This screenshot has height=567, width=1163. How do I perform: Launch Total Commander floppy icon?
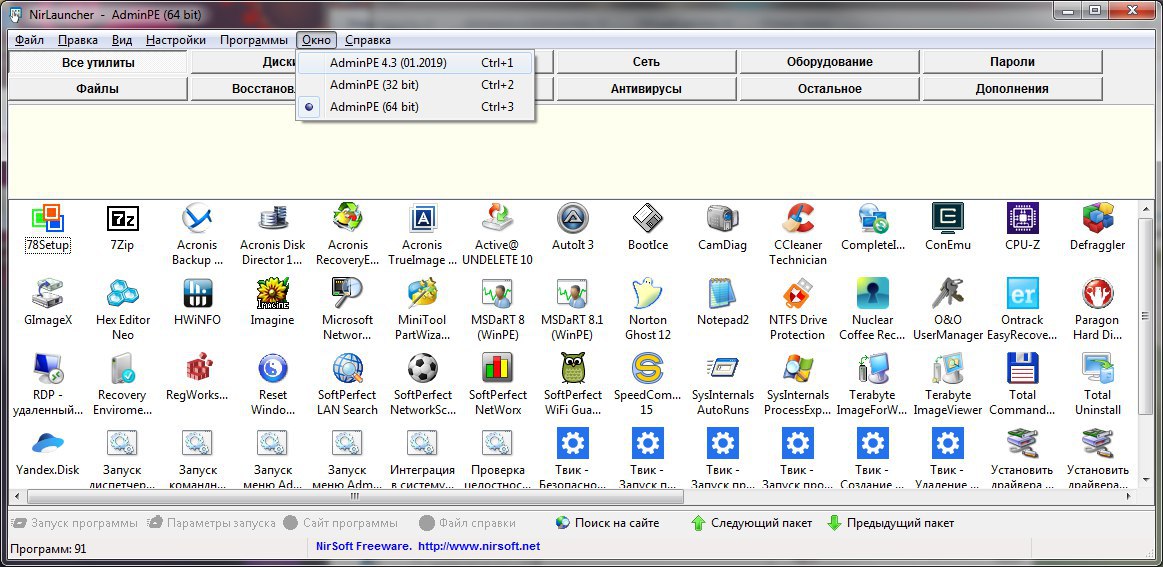coord(1023,369)
